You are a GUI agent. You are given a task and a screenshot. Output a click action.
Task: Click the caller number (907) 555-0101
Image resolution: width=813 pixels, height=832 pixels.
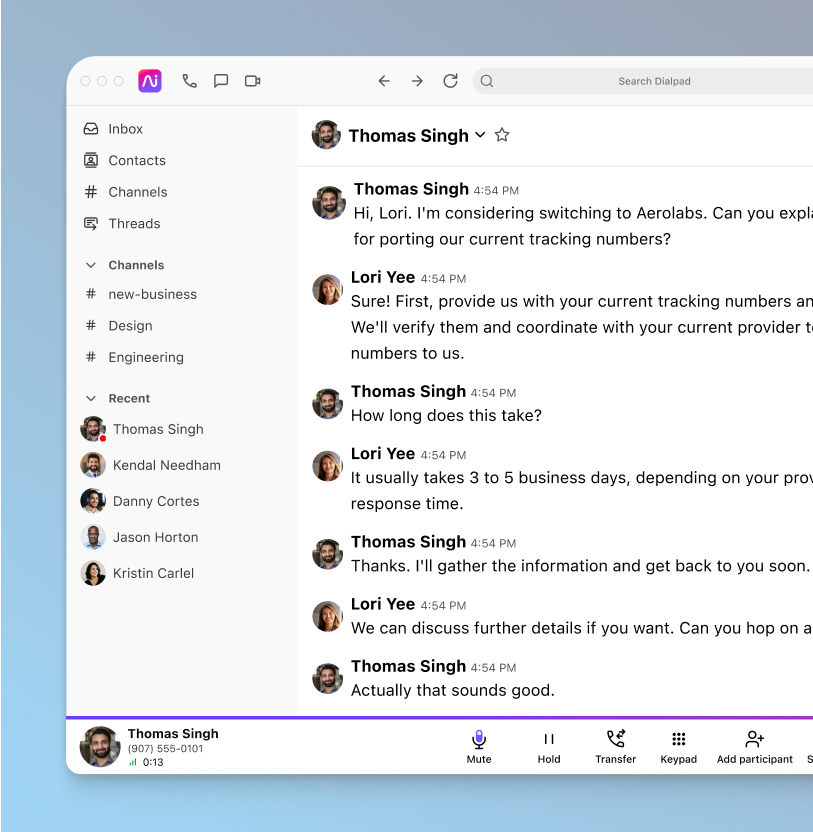(165, 749)
